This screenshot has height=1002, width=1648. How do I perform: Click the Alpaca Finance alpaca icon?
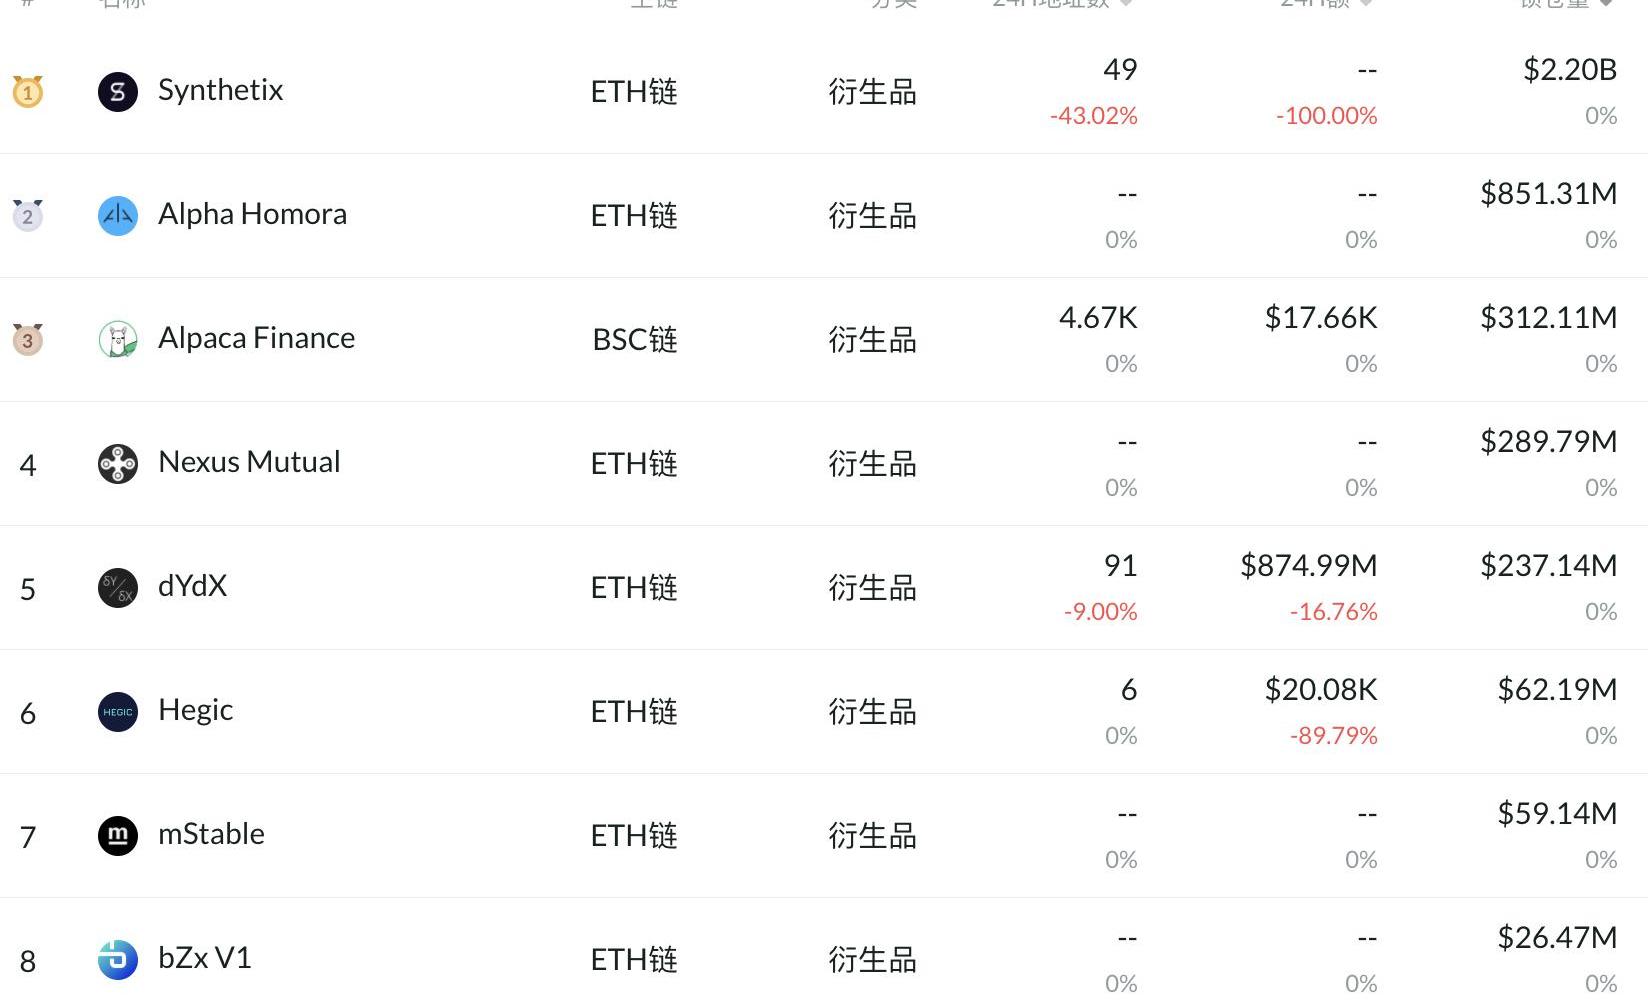[x=117, y=340]
